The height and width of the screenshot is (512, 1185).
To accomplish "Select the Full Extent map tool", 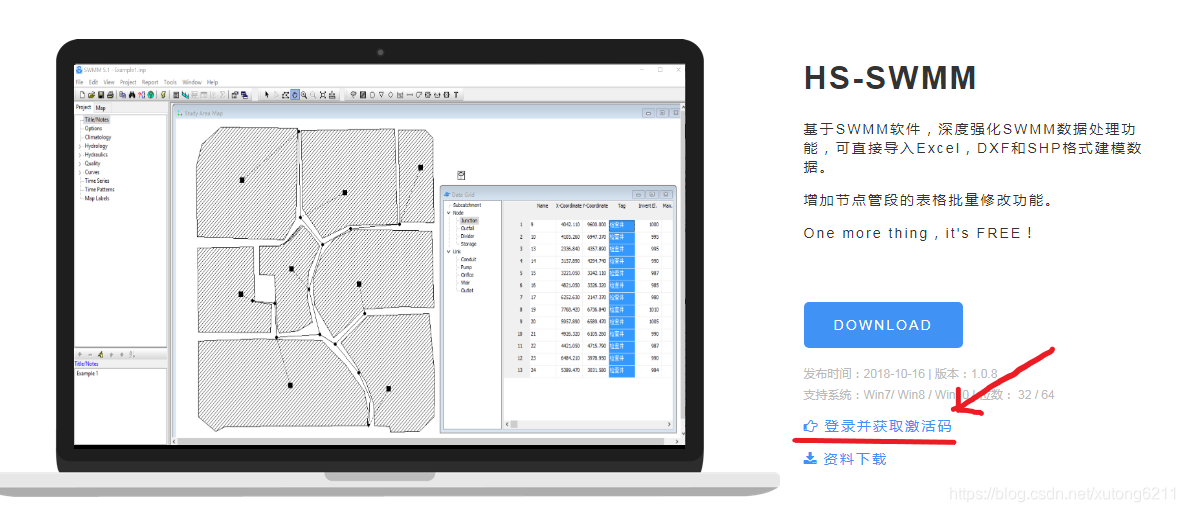I will pos(323,95).
